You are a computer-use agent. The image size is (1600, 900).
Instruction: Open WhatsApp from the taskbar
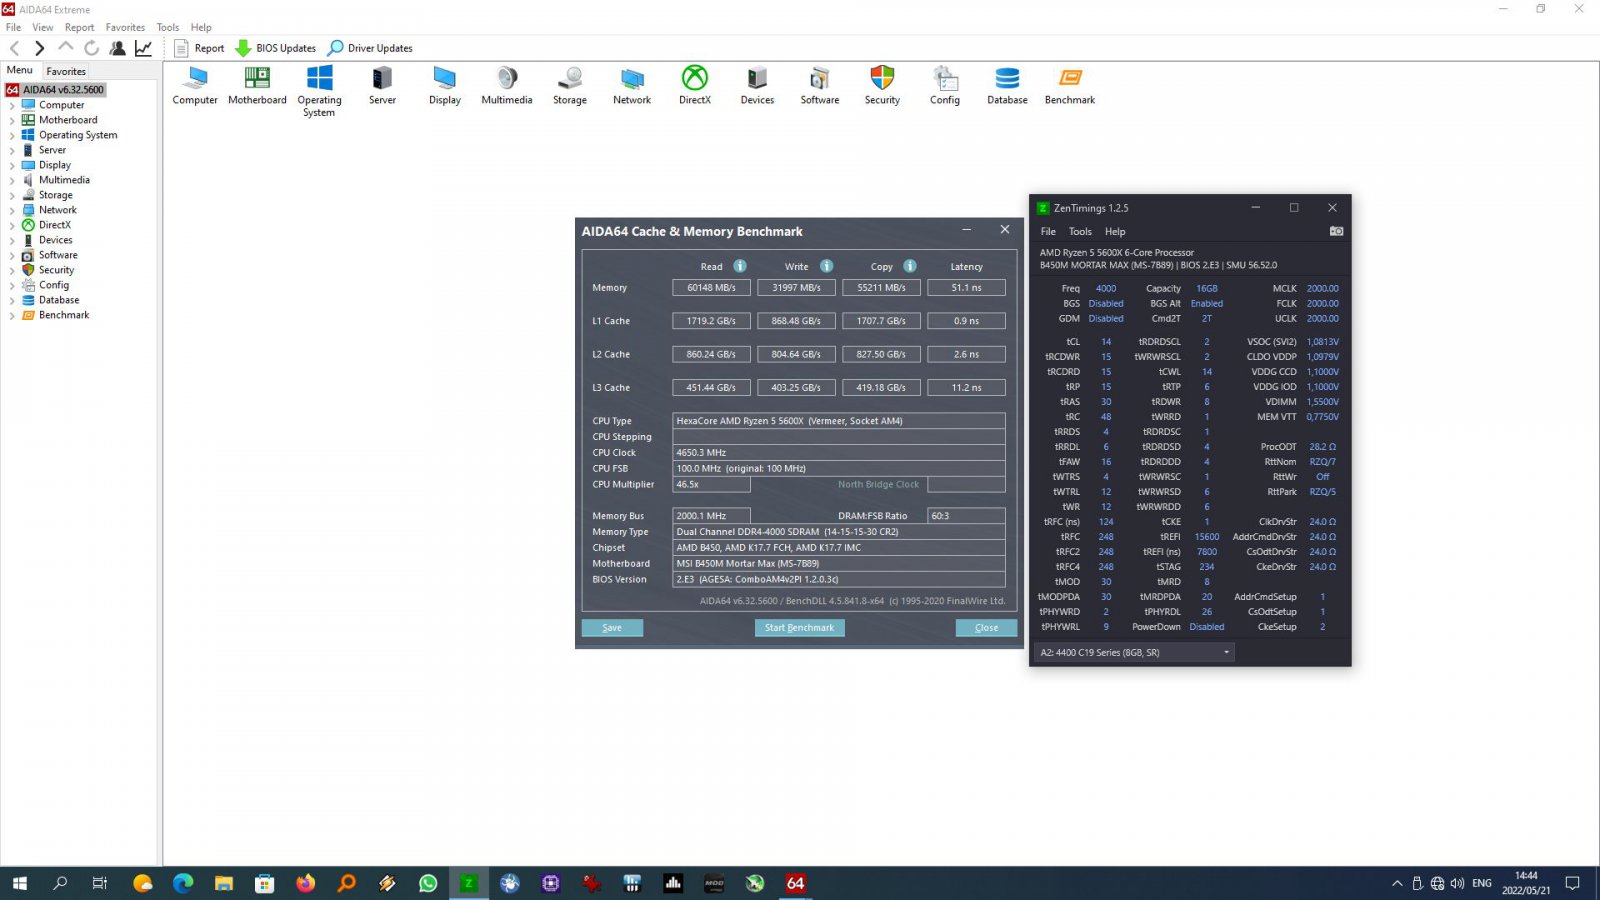(x=428, y=883)
